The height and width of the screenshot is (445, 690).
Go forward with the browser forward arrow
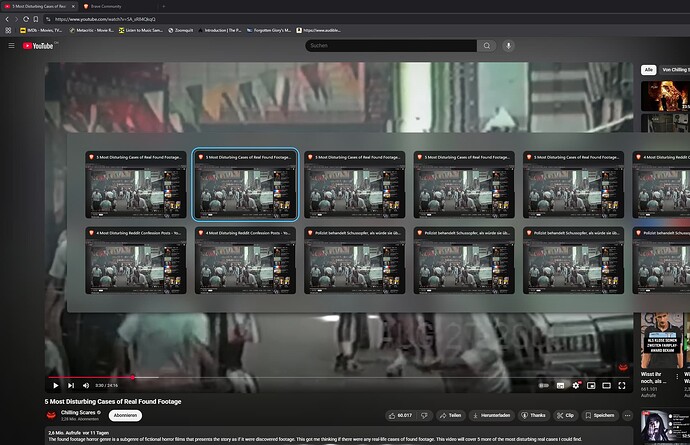coord(16,19)
